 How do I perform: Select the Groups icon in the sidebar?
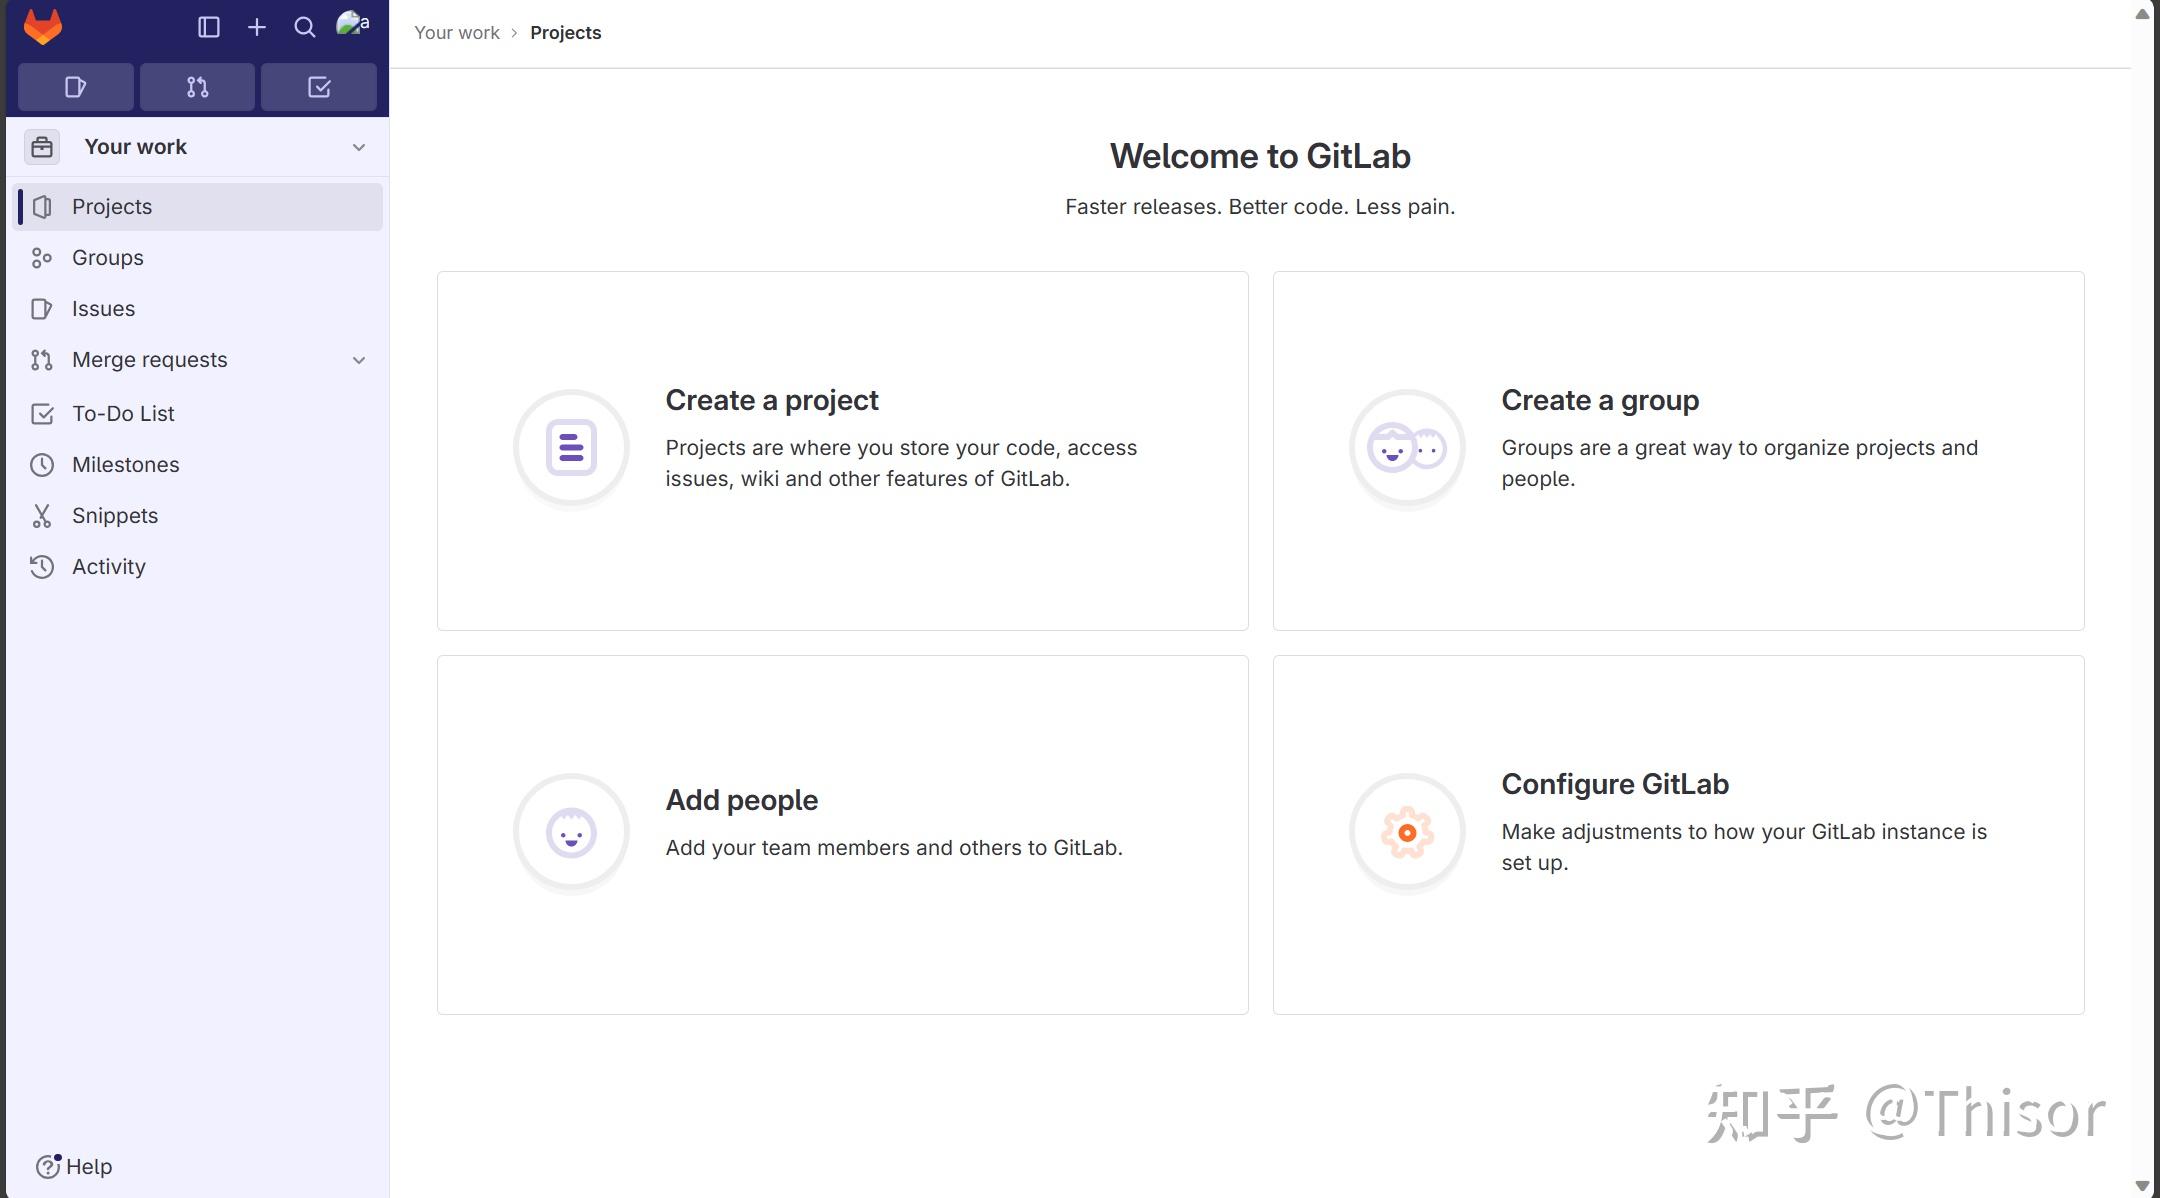41,257
